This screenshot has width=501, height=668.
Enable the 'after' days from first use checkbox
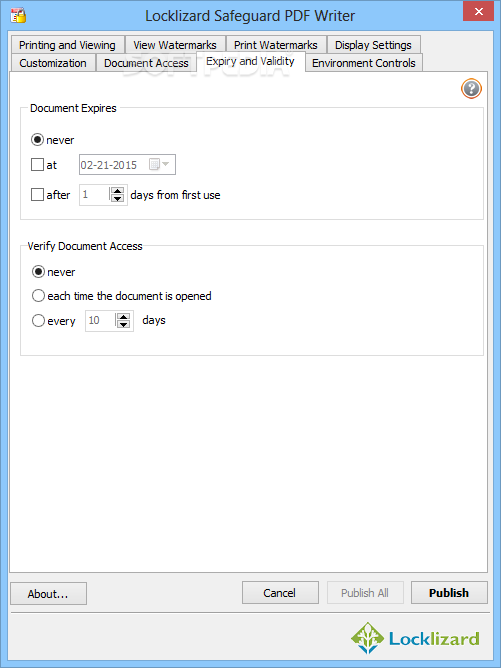point(37,195)
